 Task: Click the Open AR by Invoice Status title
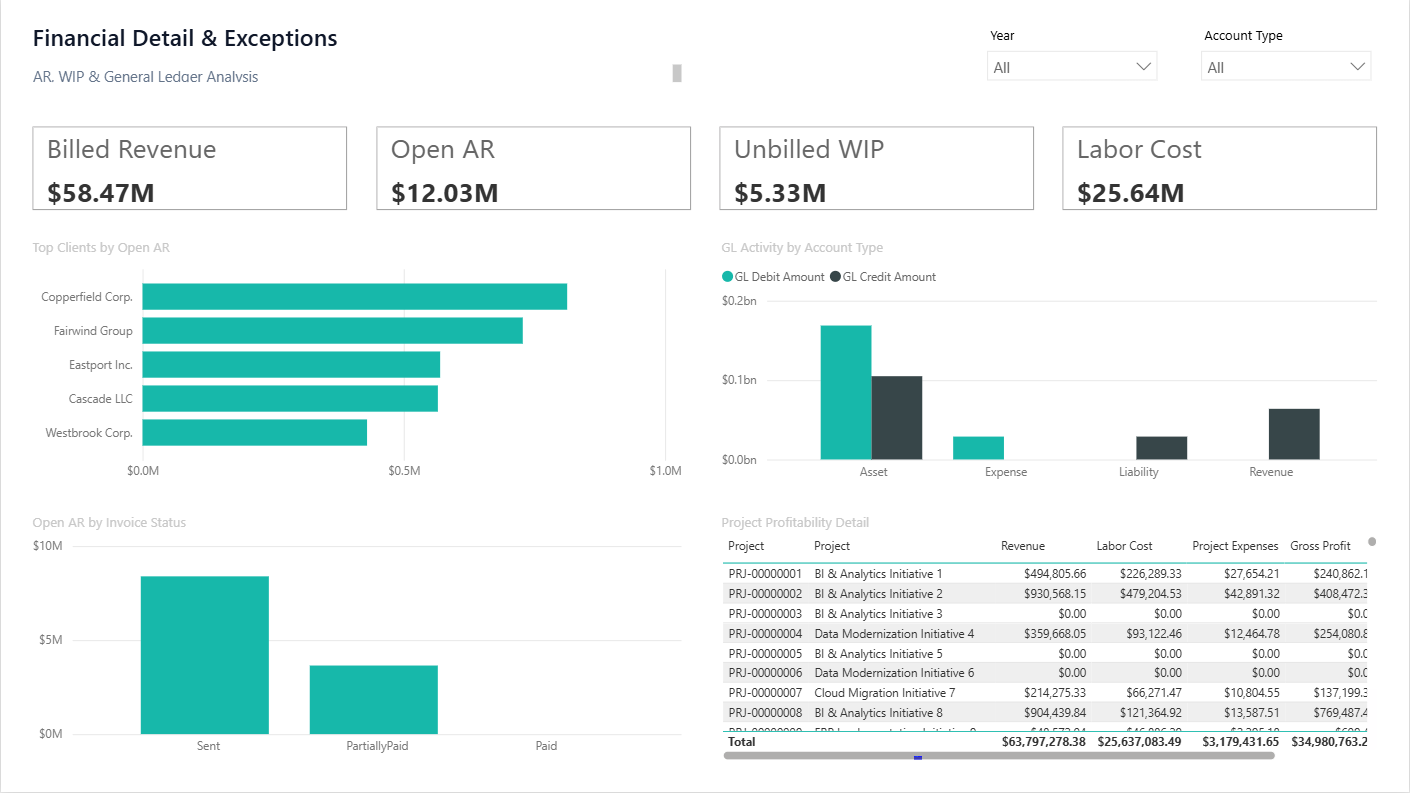tap(109, 523)
